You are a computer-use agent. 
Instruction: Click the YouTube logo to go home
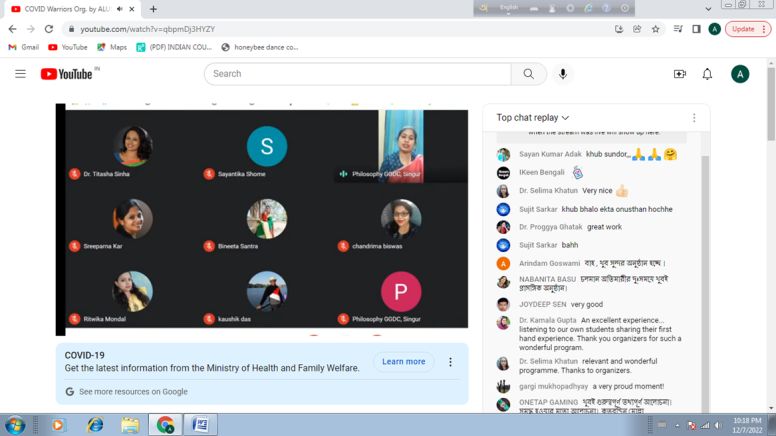click(x=66, y=74)
